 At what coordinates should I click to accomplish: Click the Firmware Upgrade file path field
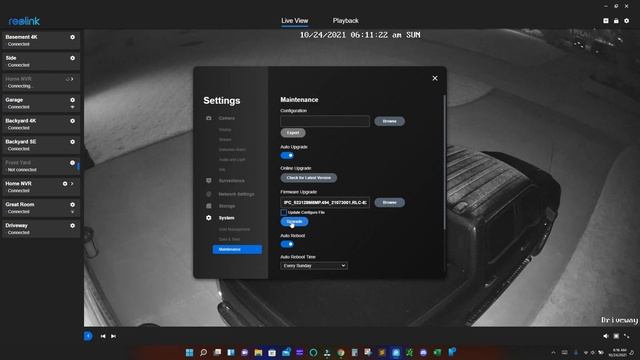pyautogui.click(x=325, y=202)
